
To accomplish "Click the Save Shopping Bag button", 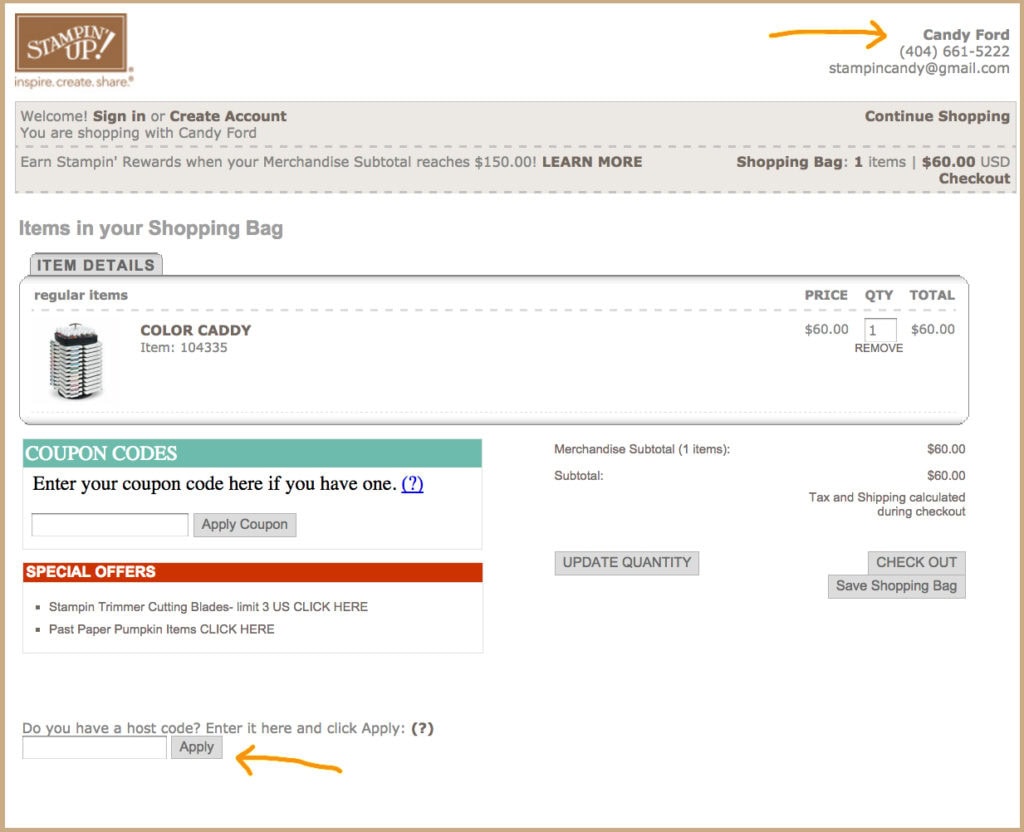I will pos(896,586).
